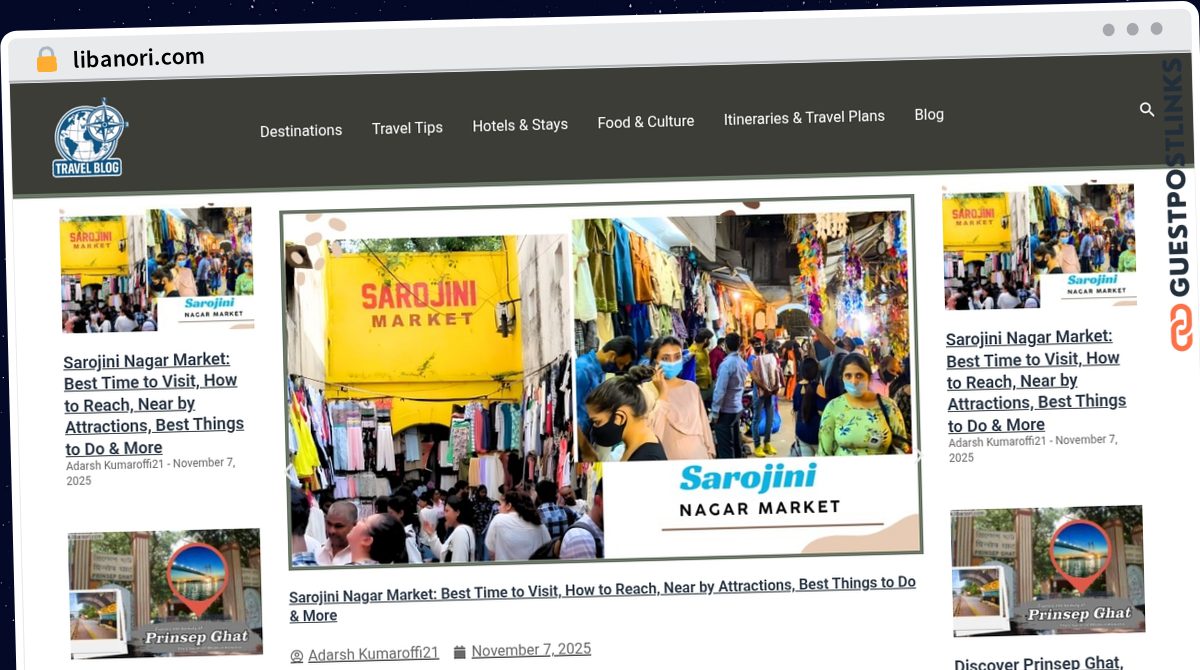Open left sidebar Sarojini Market thumbnail
The image size is (1200, 670).
[156, 269]
